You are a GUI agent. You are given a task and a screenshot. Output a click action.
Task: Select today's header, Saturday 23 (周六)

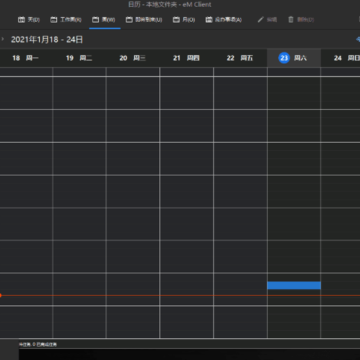pyautogui.click(x=294, y=58)
